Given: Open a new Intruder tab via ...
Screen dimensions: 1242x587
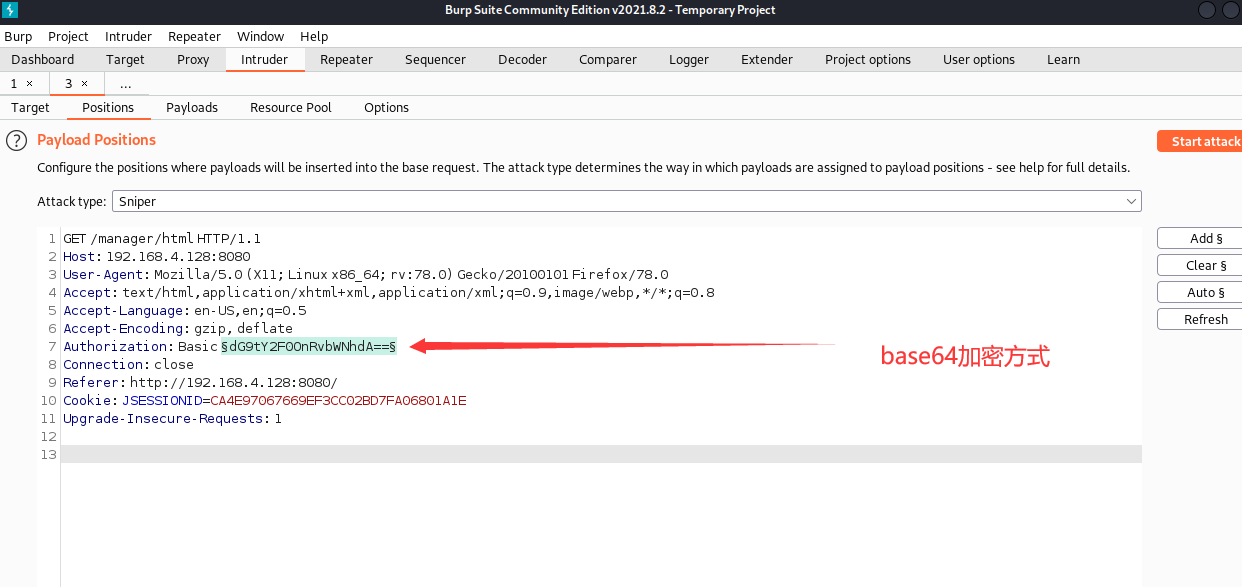Looking at the screenshot, I should (x=125, y=84).
